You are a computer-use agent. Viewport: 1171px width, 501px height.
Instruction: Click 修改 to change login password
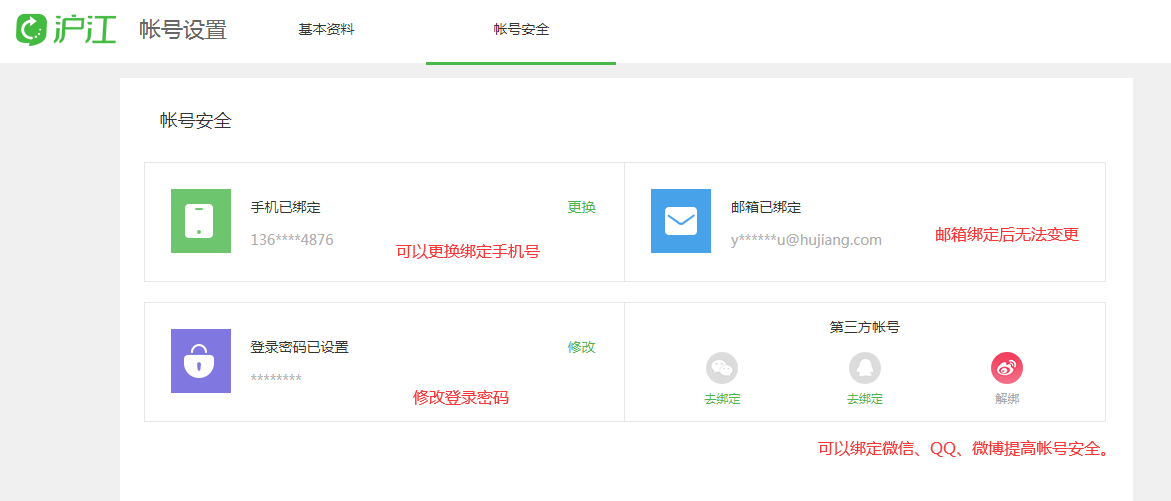582,348
